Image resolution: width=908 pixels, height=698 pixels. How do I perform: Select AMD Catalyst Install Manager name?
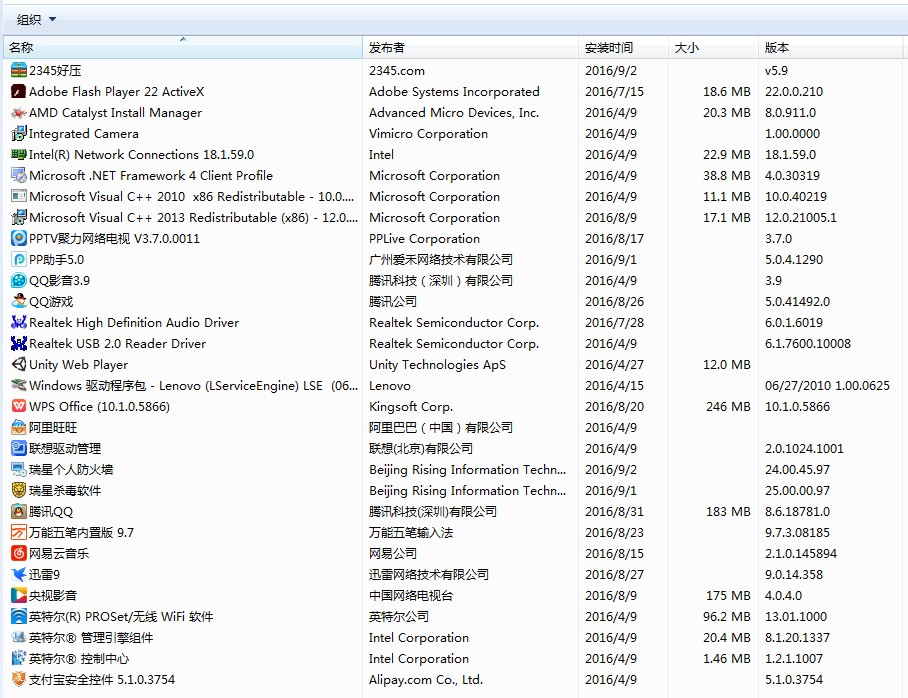115,112
